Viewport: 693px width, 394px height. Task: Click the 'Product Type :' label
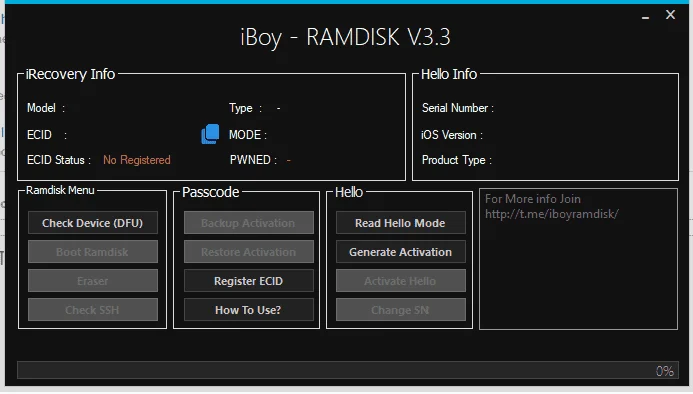coord(457,160)
